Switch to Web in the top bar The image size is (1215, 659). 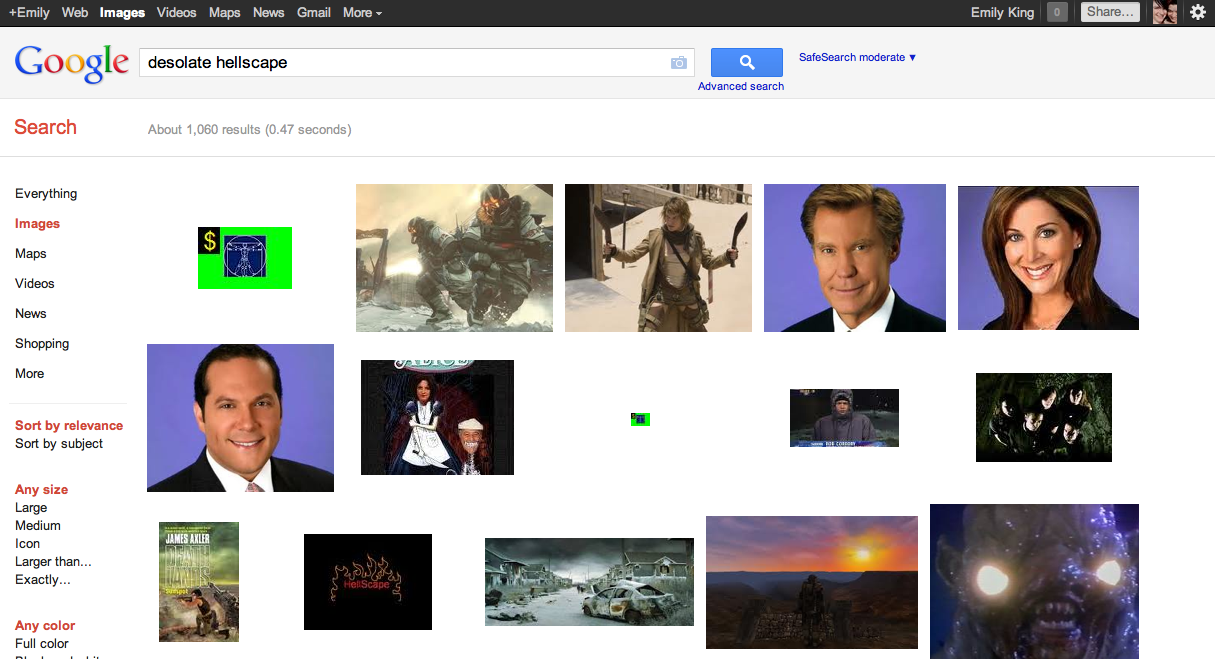pyautogui.click(x=74, y=12)
